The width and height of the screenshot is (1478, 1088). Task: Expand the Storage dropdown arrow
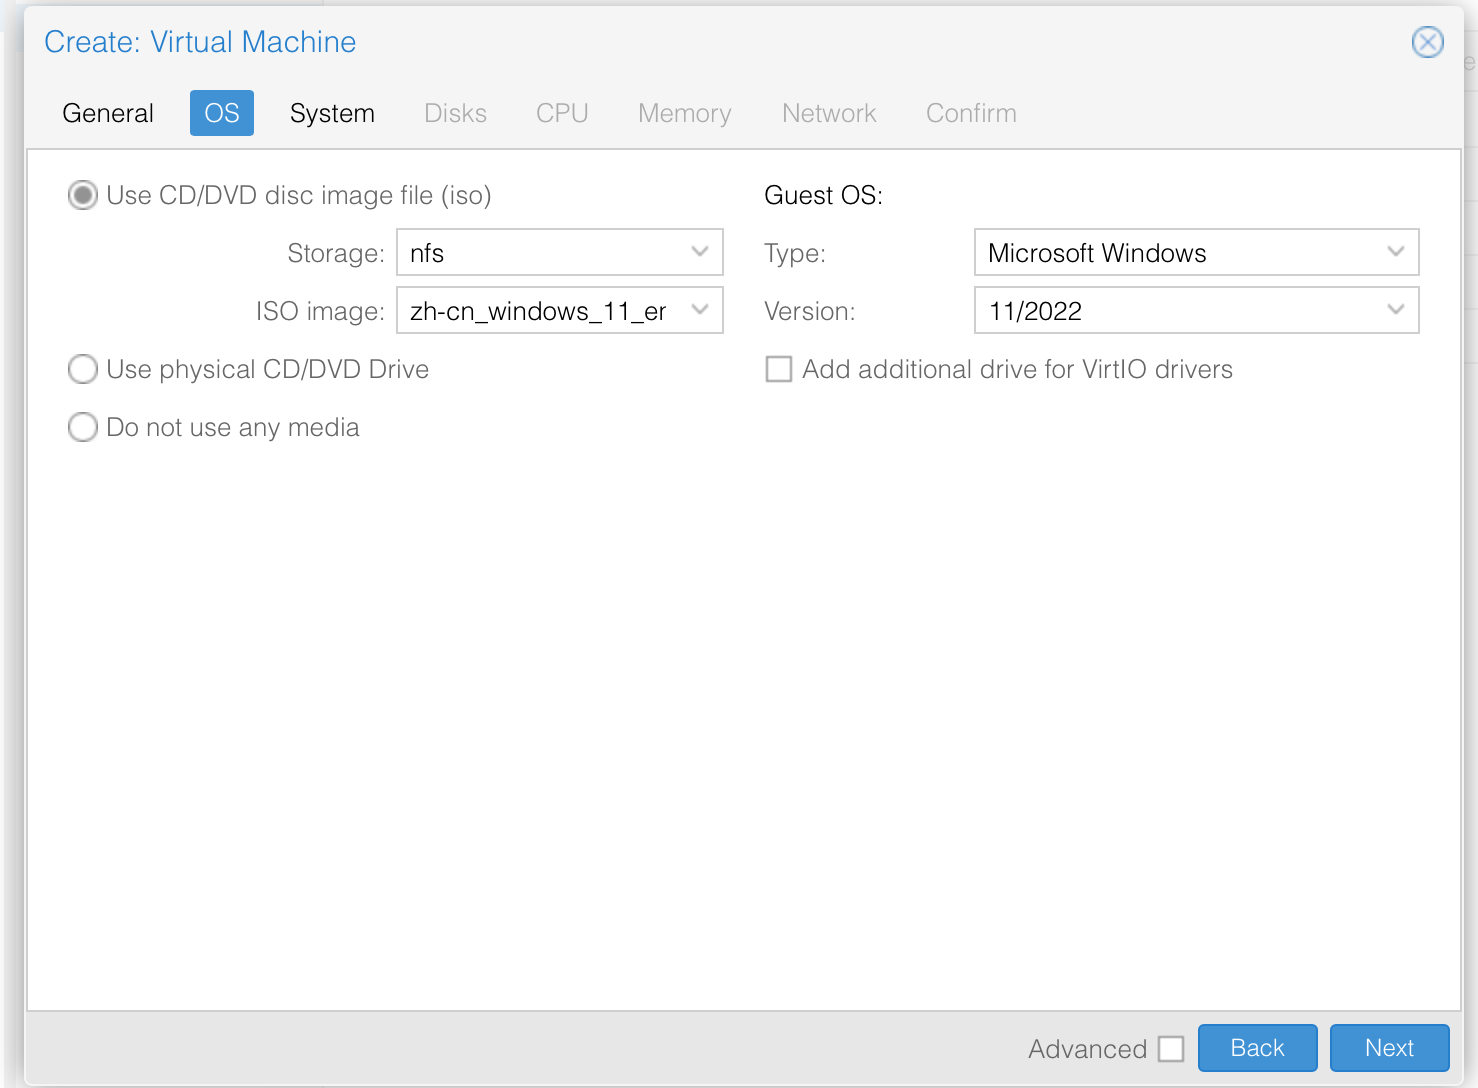click(700, 252)
